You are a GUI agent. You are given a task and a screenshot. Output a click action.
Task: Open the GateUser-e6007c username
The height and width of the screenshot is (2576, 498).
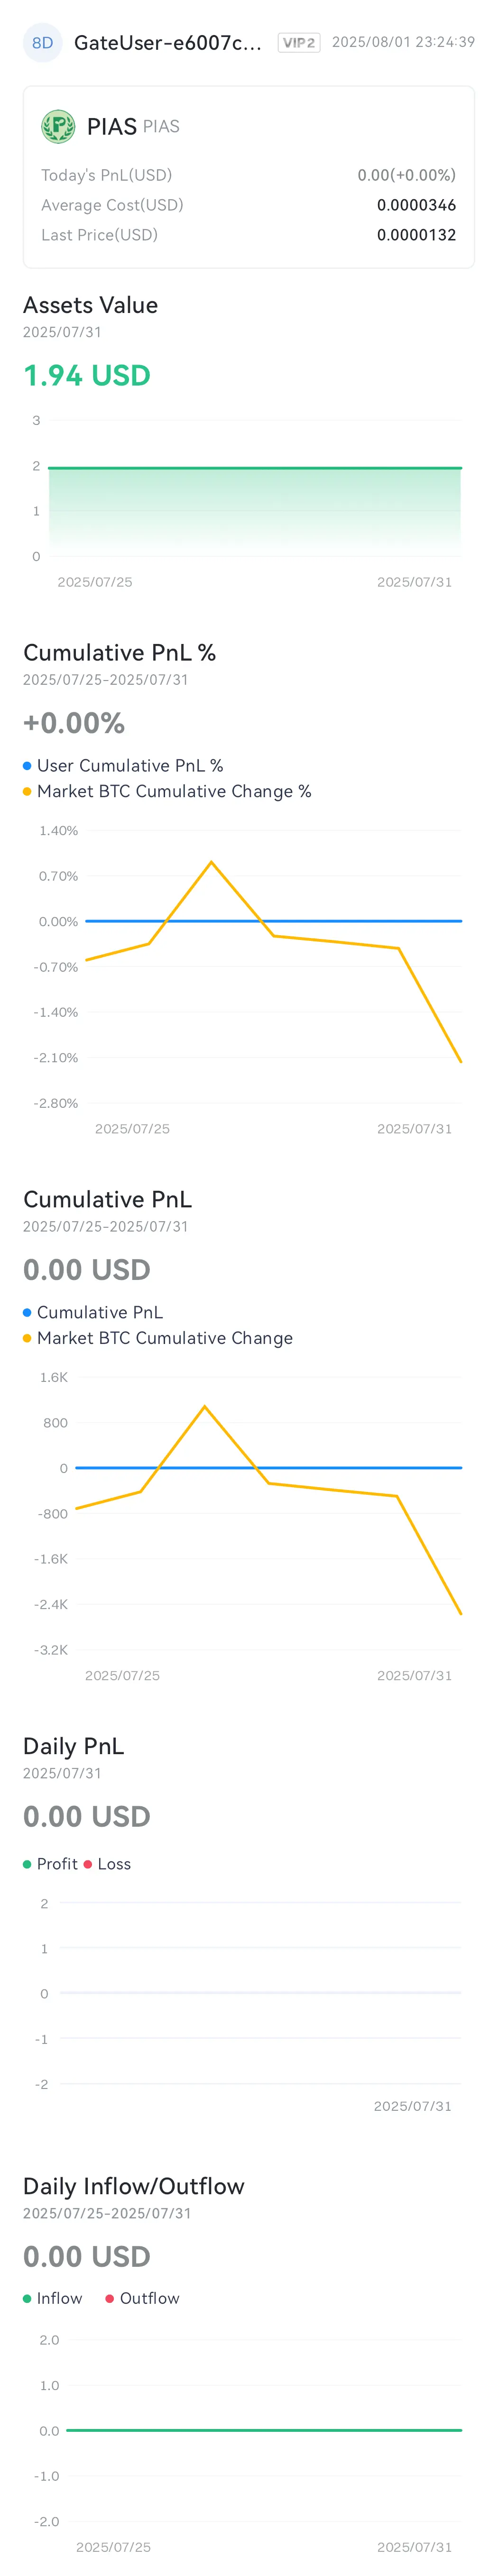click(168, 43)
